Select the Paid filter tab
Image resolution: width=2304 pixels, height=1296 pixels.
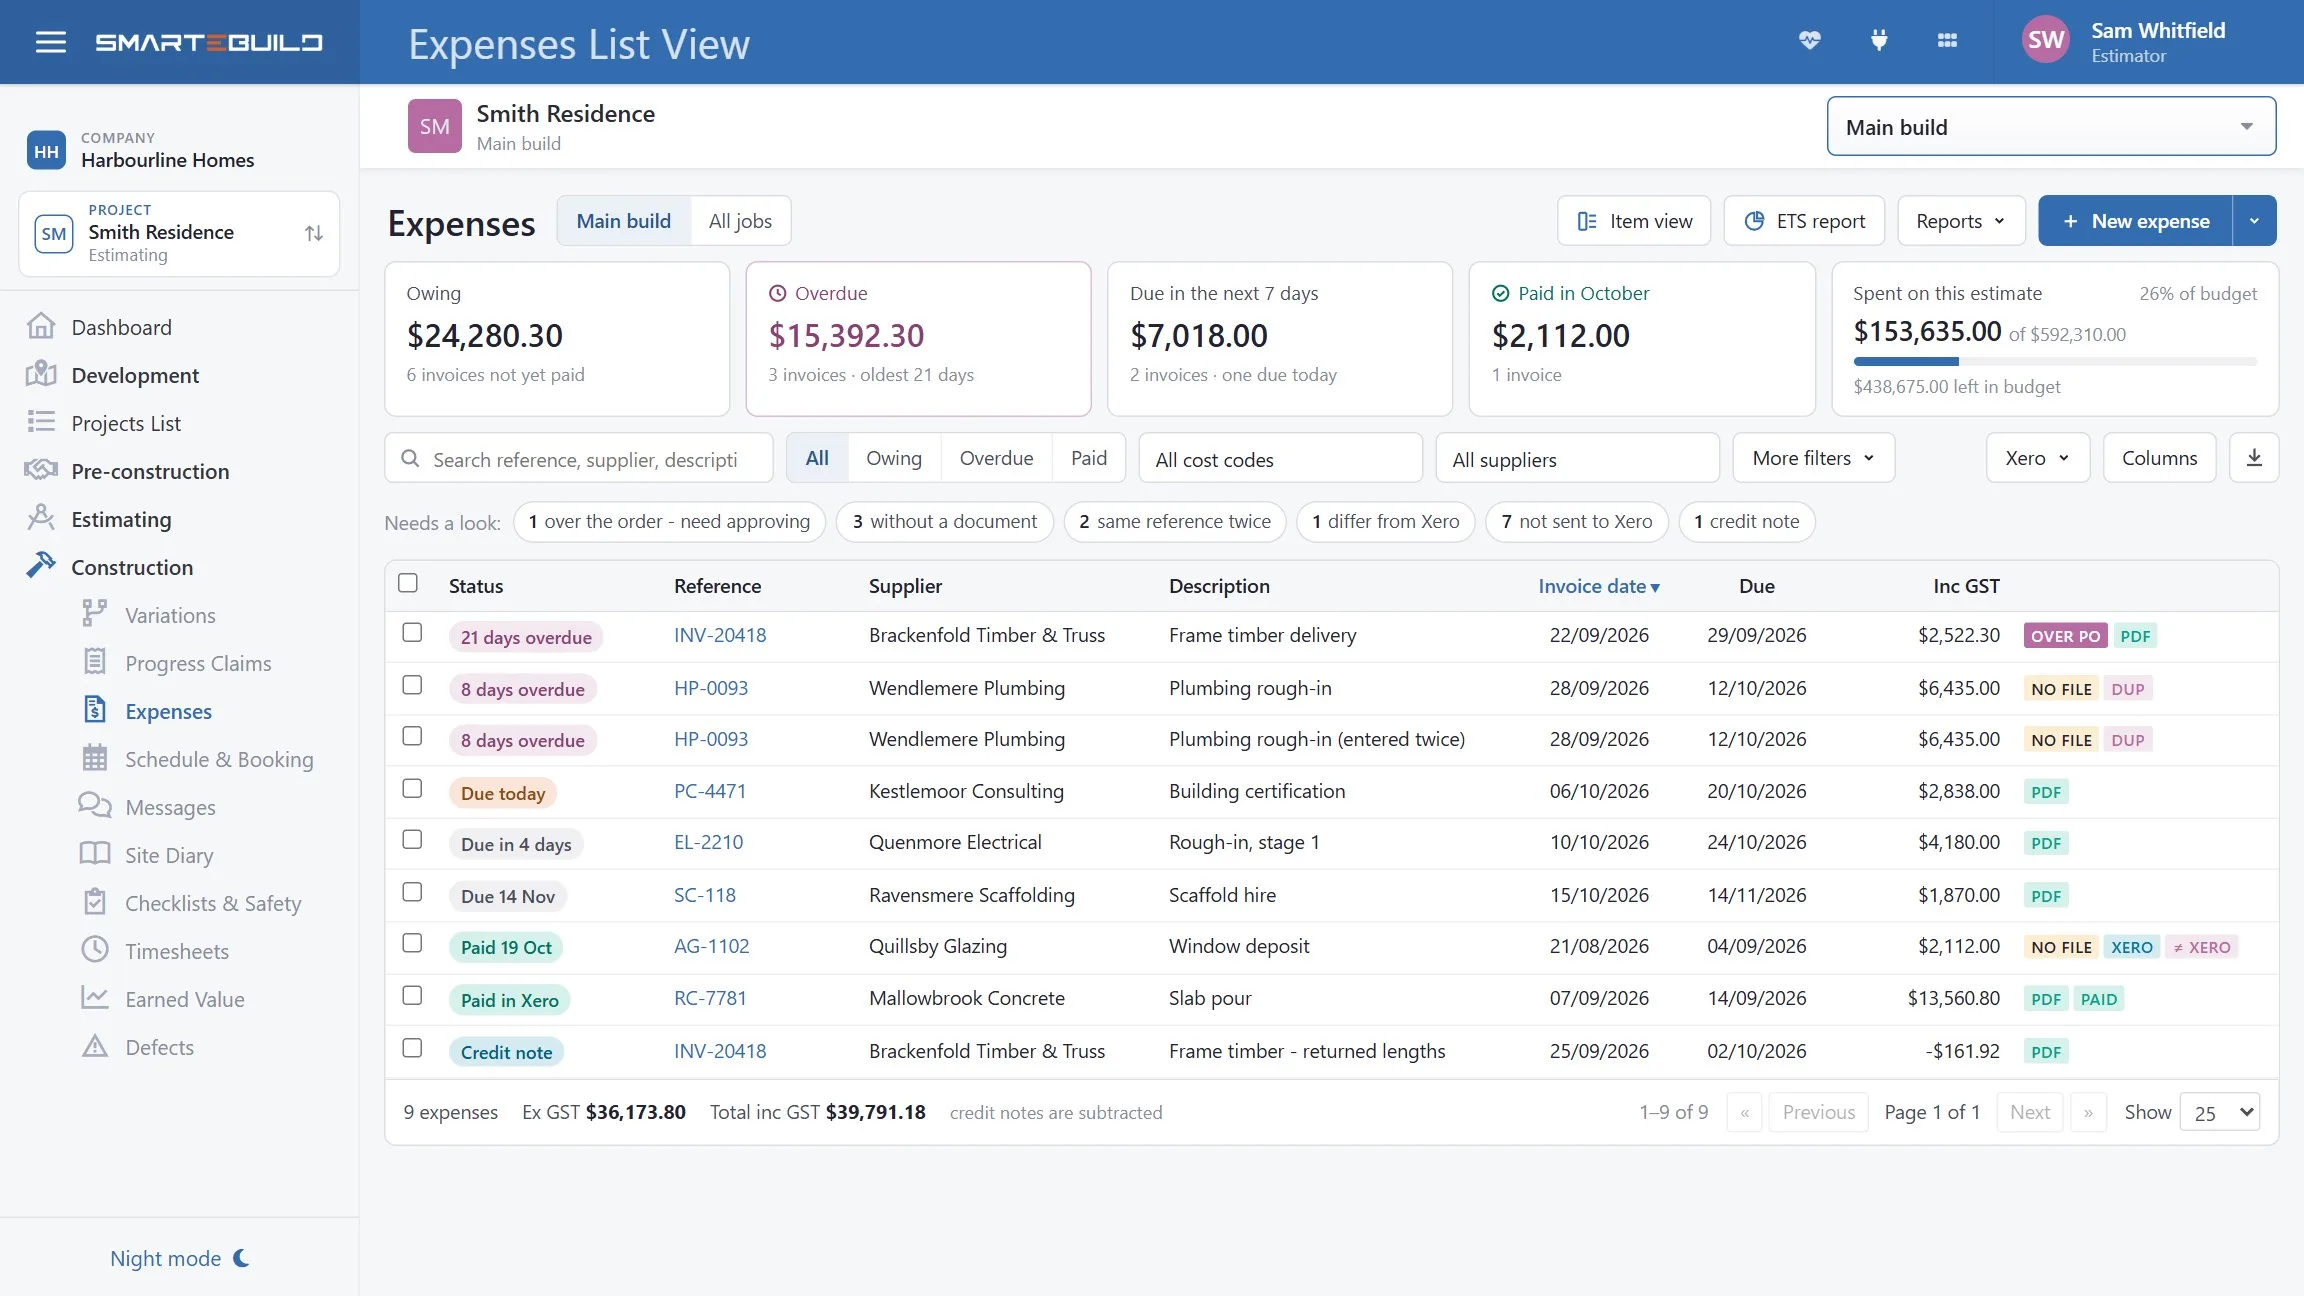tap(1088, 458)
